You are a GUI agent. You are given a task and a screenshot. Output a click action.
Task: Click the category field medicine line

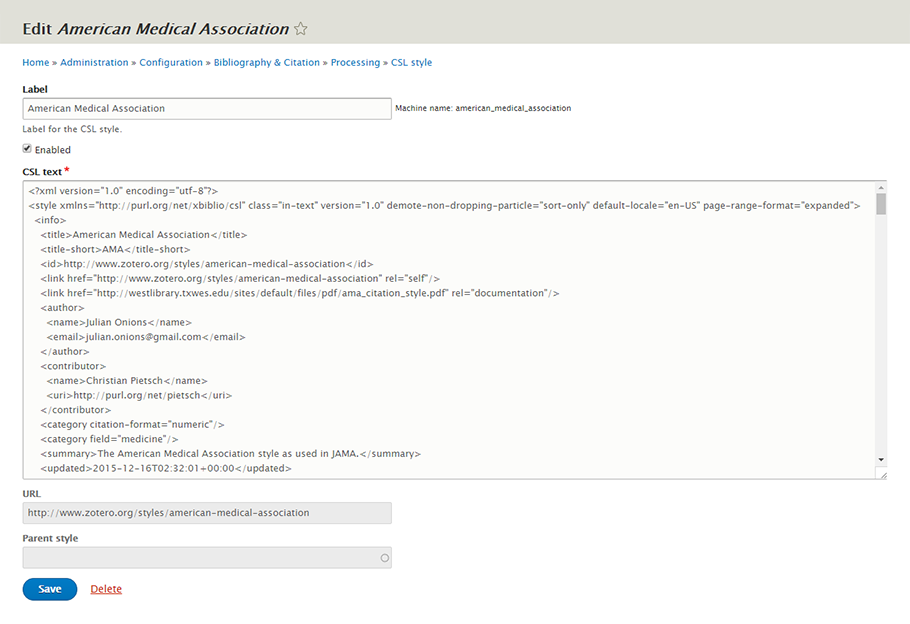110,439
